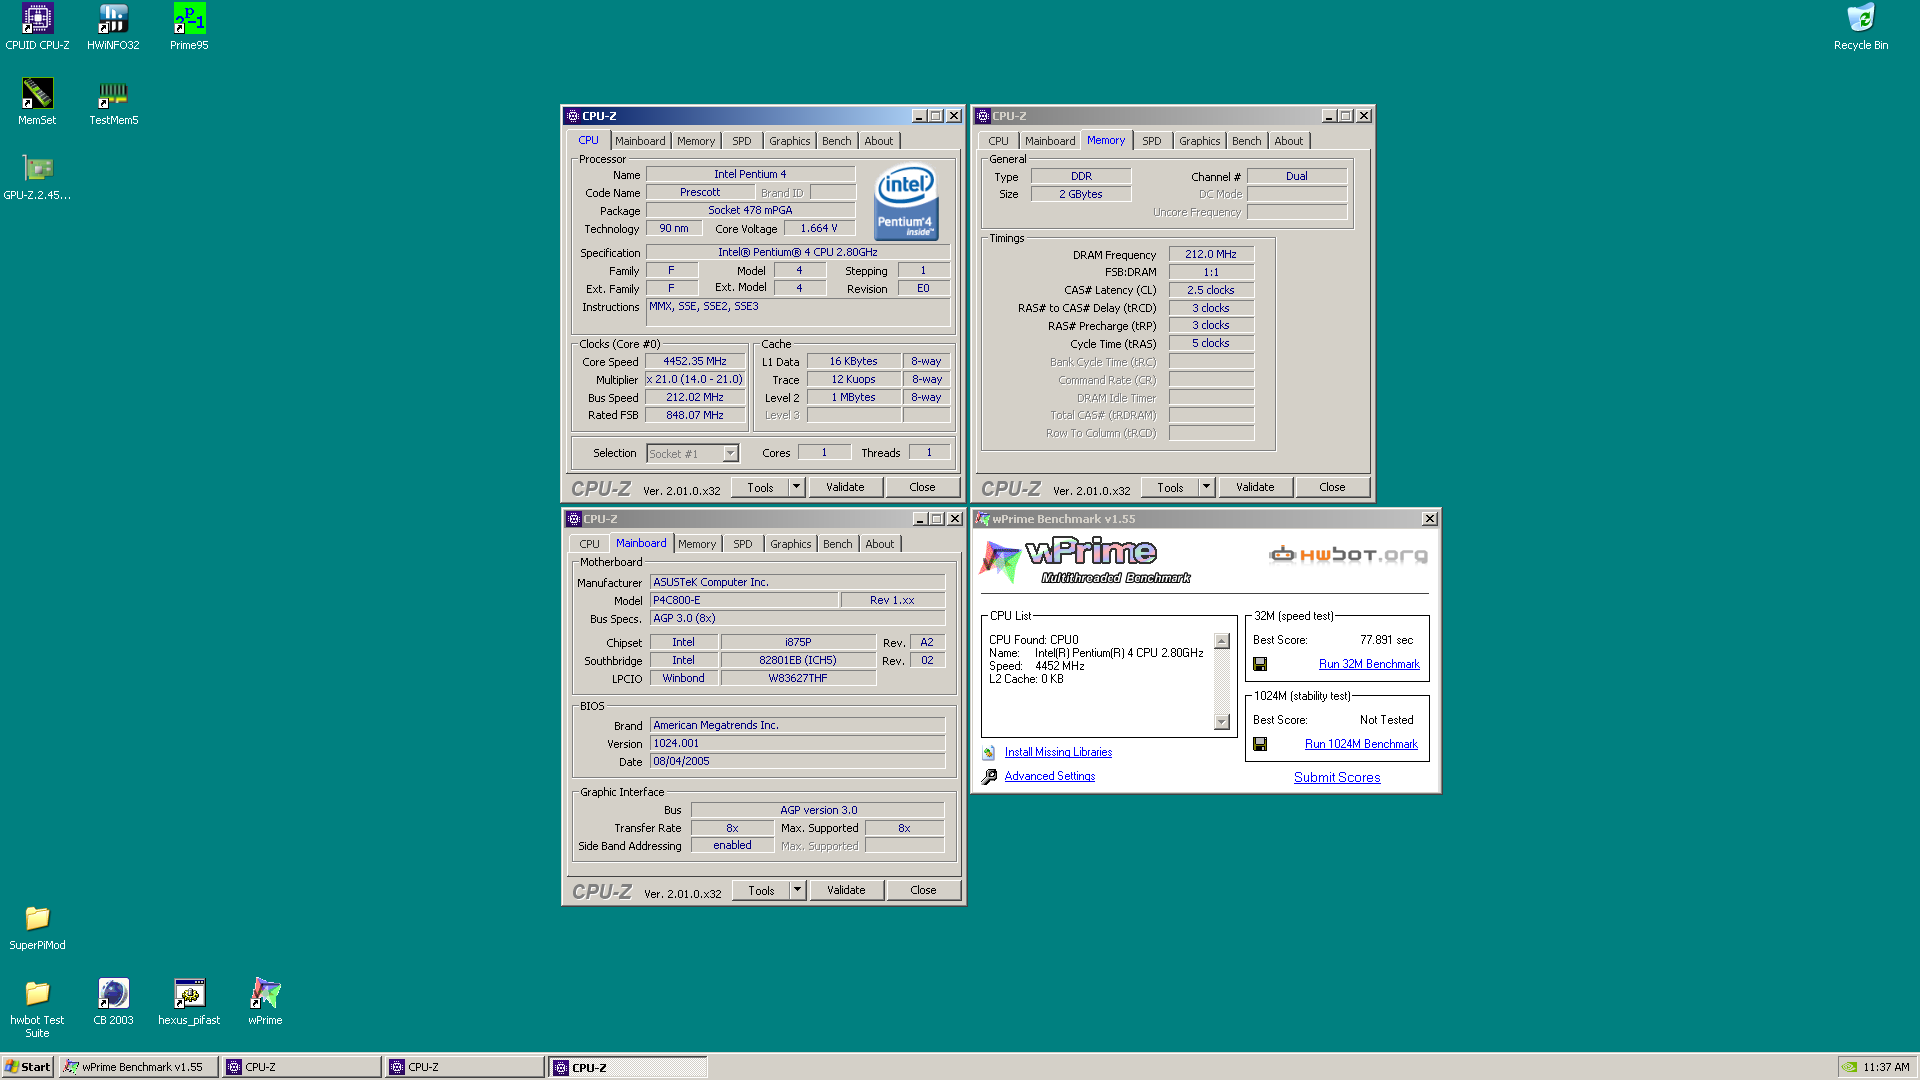Image resolution: width=1920 pixels, height=1080 pixels.
Task: Click Install Missing Libraries icon
Action: [x=988, y=753]
